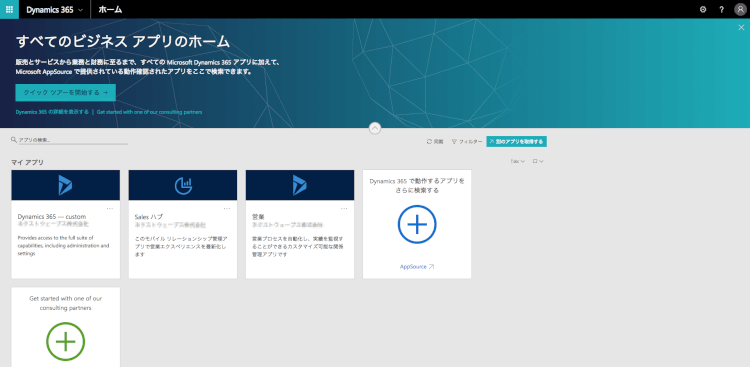The width and height of the screenshot is (750, 367).
Task: Follow the Dynamics 365 の詳細を表示する link
Action: click(52, 112)
